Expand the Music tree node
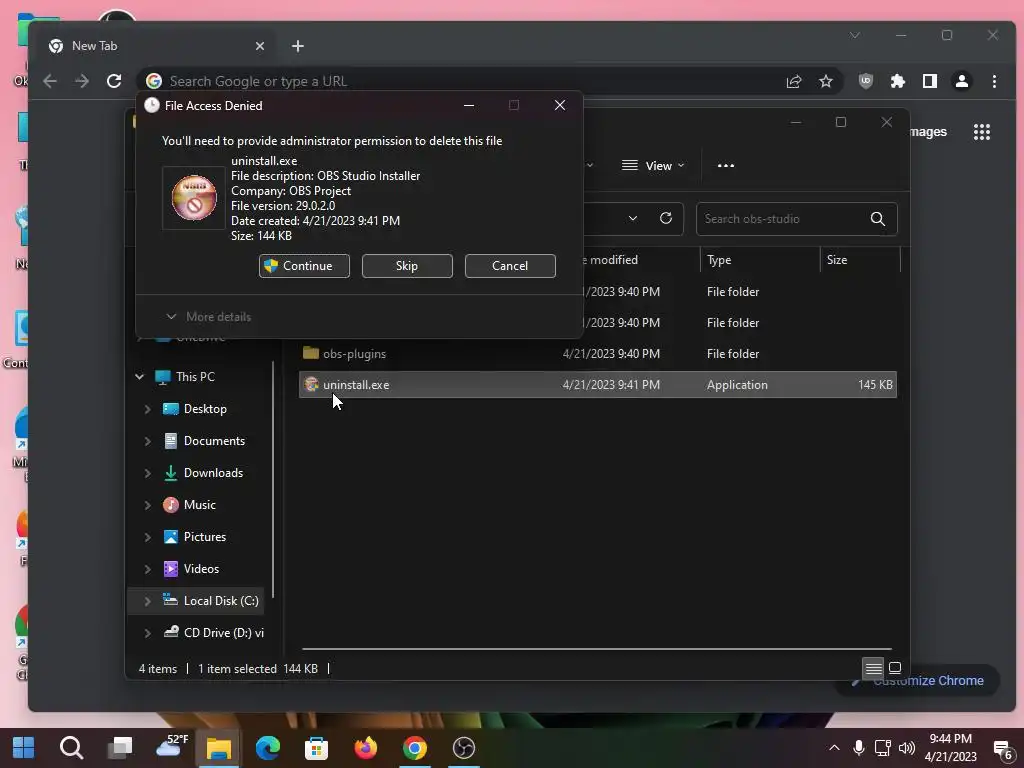 point(148,505)
